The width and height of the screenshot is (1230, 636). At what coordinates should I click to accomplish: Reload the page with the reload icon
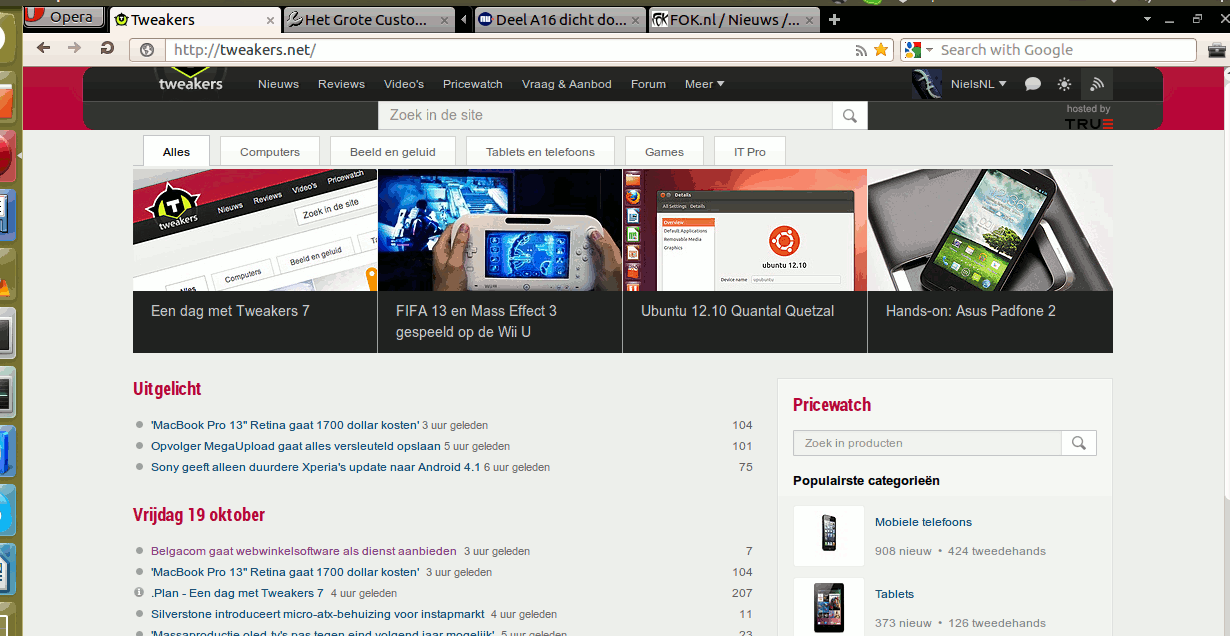tap(107, 48)
